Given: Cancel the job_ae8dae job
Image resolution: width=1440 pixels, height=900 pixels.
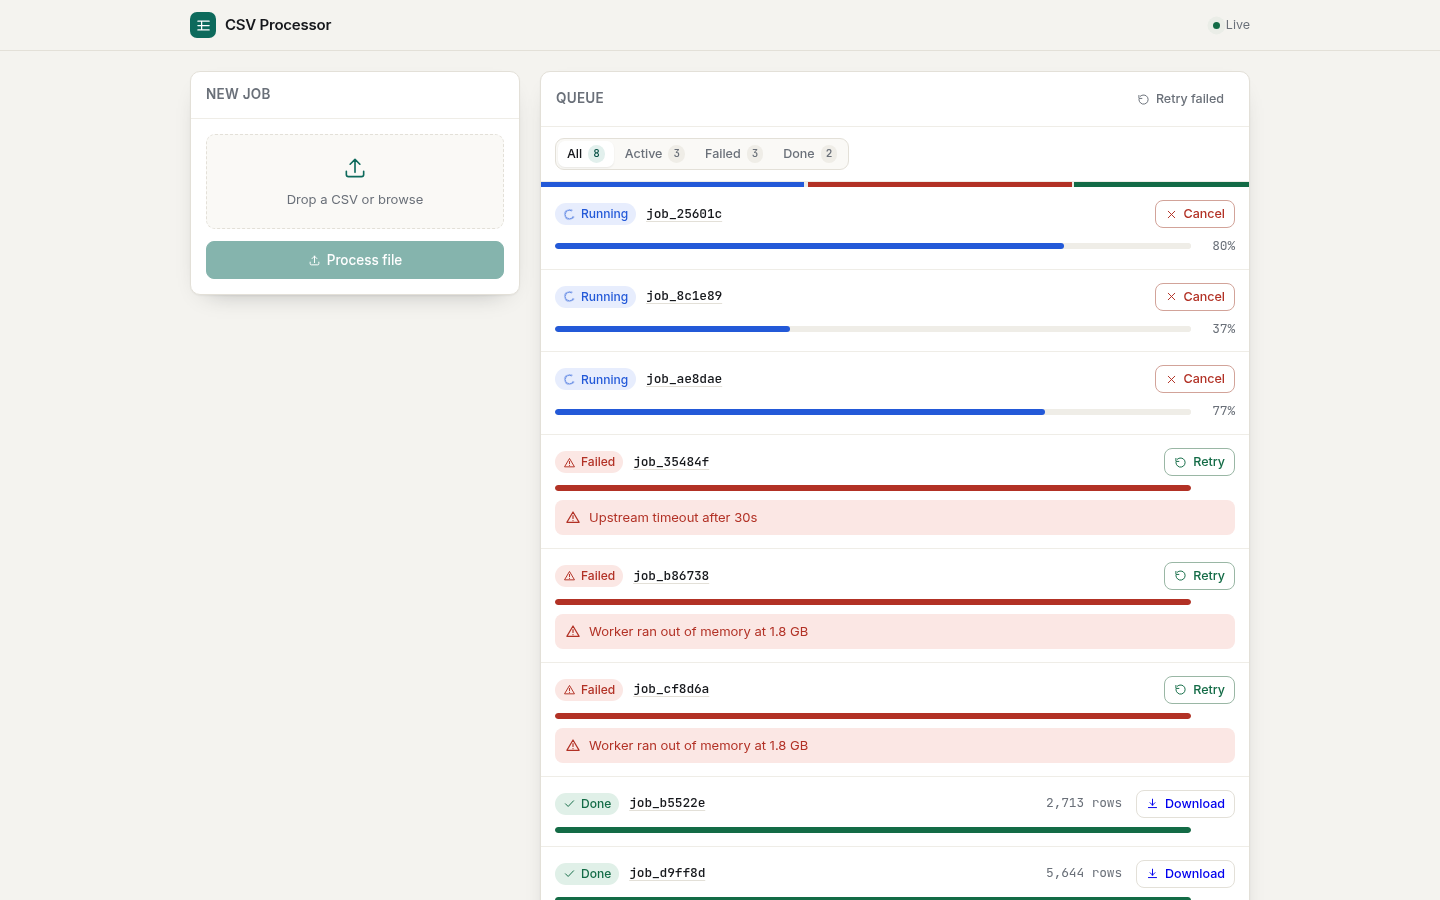Looking at the screenshot, I should click(x=1195, y=379).
